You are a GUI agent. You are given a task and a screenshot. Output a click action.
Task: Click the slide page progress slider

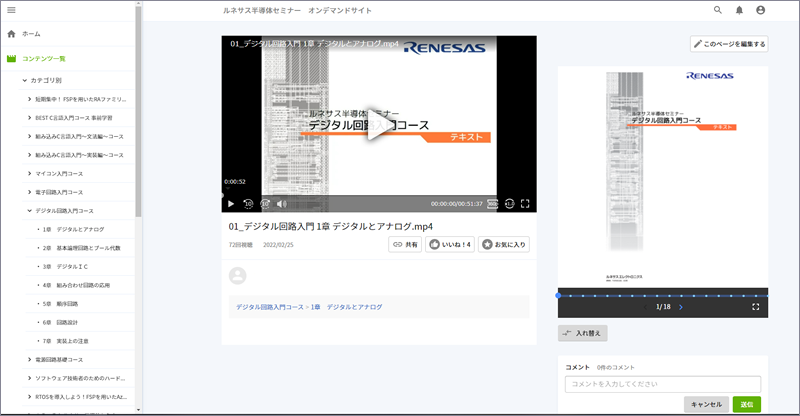pyautogui.click(x=663, y=296)
